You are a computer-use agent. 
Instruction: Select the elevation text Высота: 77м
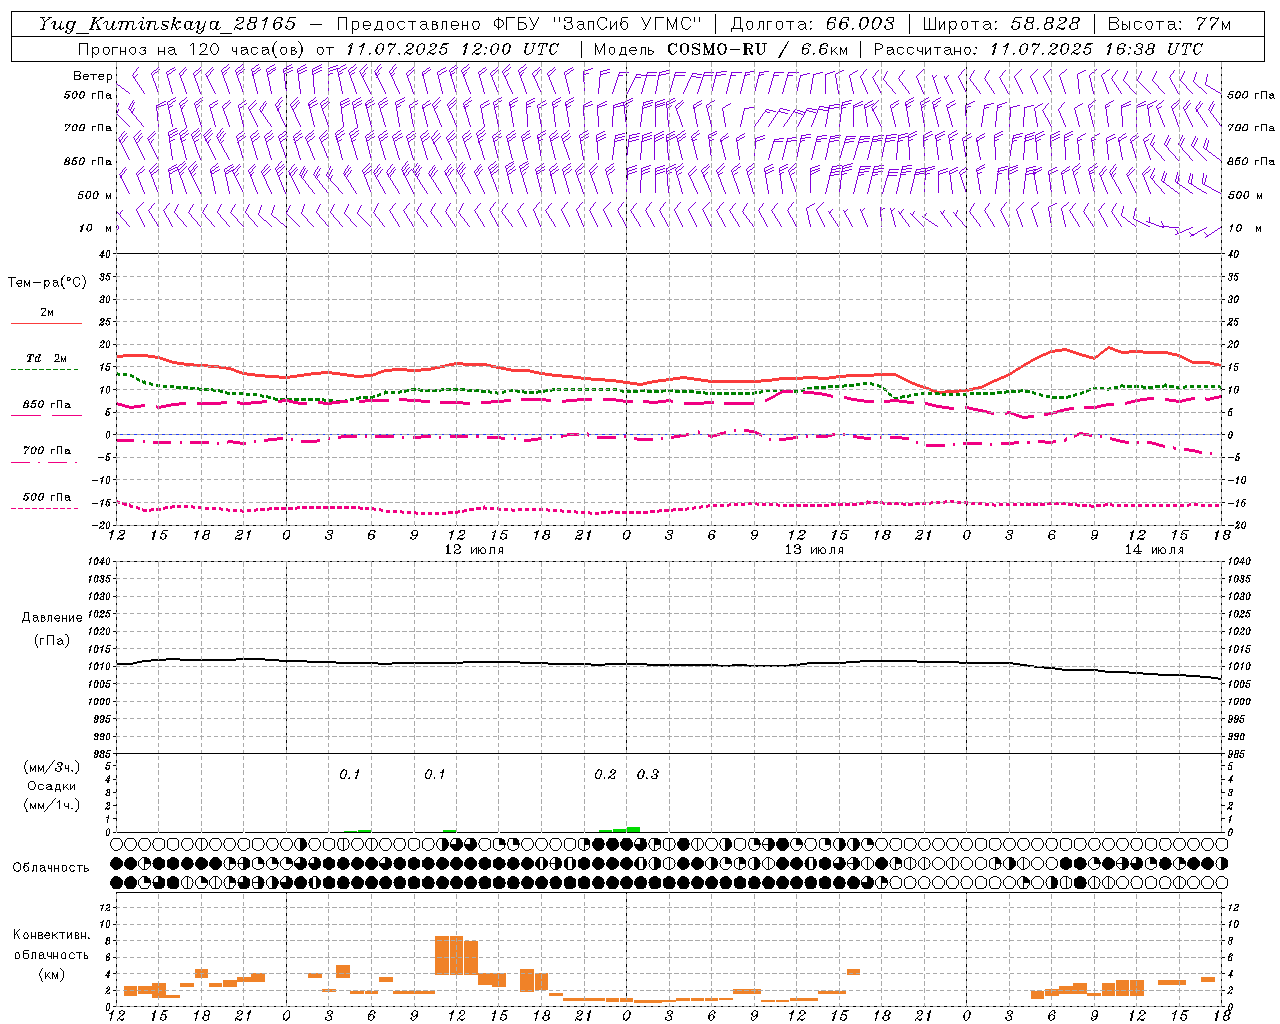pyautogui.click(x=1169, y=24)
